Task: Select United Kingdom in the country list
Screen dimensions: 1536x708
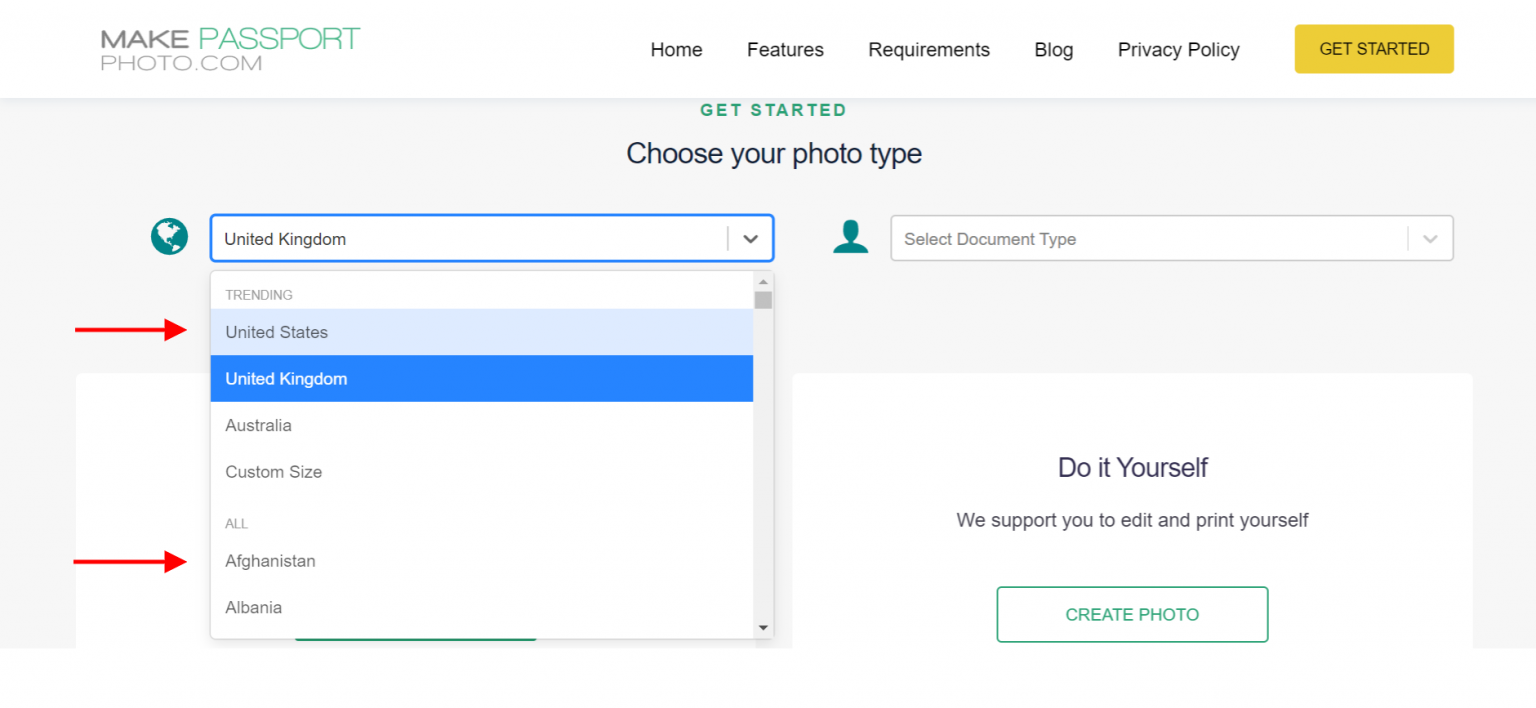Action: click(x=482, y=379)
